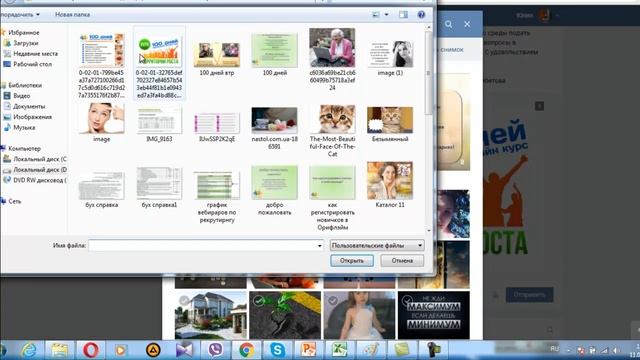640x360 pixels.
Task: Select the file named image
Action: pos(101,122)
